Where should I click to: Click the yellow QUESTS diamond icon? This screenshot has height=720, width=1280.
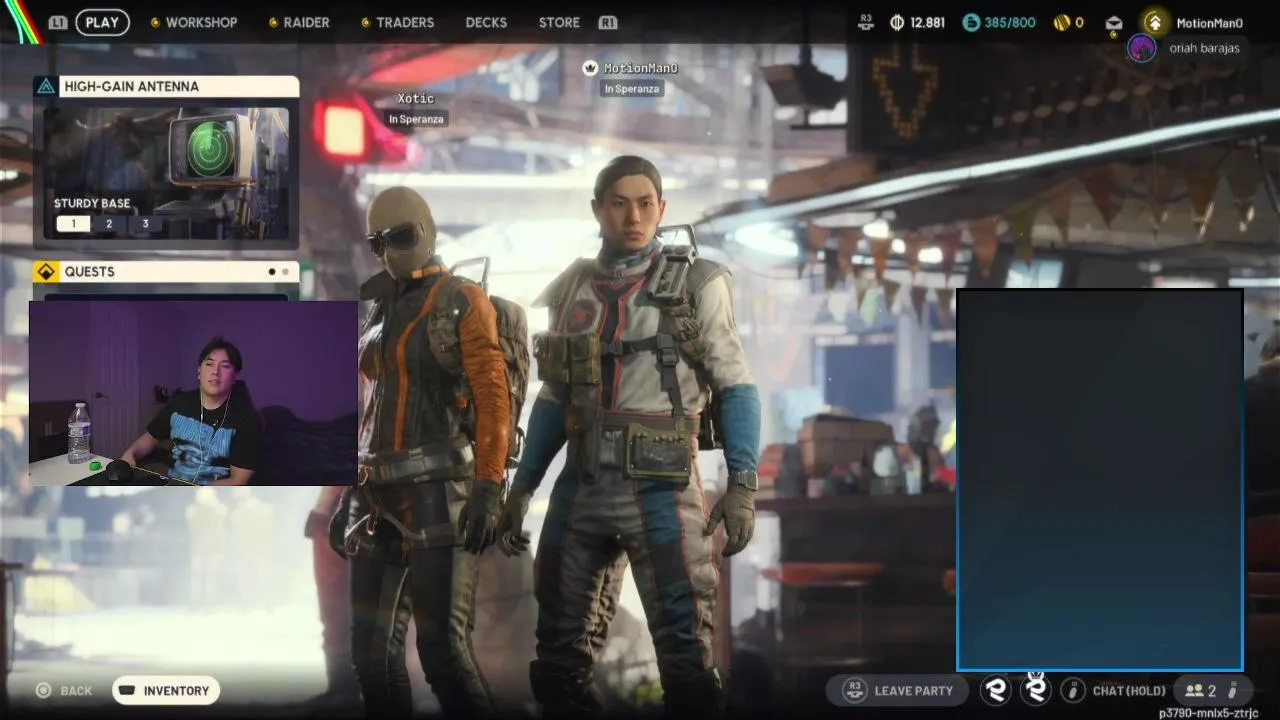(45, 272)
